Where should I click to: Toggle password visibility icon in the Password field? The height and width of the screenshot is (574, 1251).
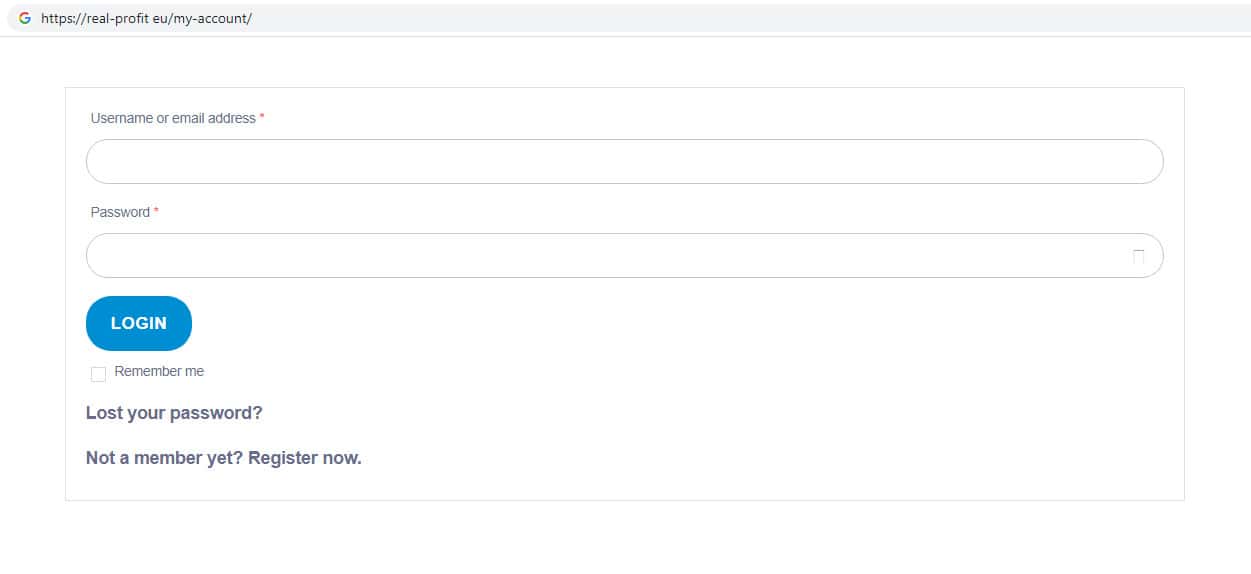click(1138, 257)
